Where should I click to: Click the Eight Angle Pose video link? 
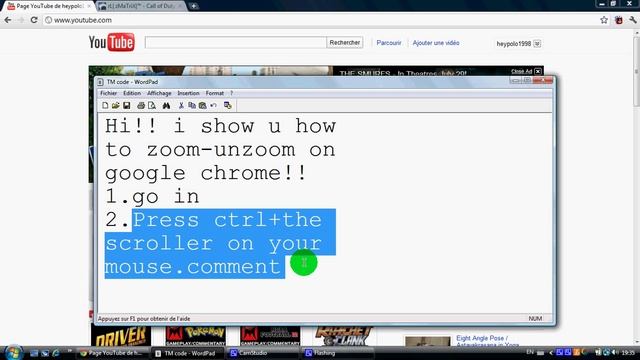pyautogui.click(x=482, y=338)
